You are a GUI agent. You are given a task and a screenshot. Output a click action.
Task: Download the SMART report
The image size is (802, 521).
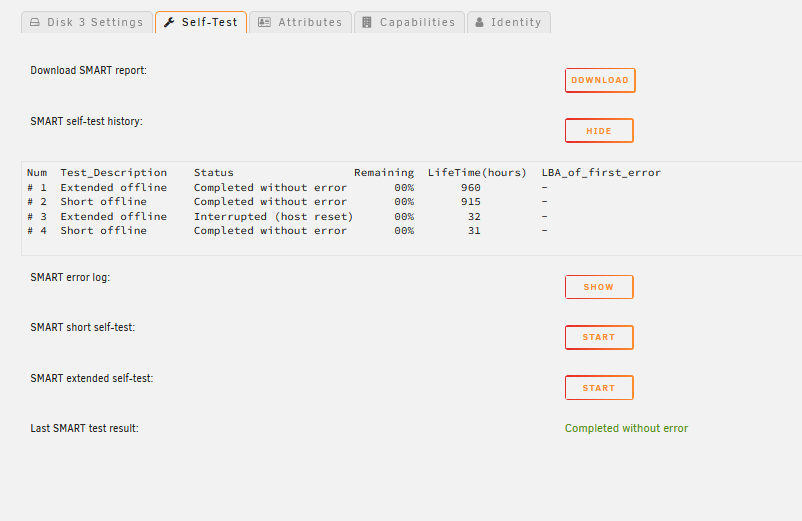[x=600, y=80]
